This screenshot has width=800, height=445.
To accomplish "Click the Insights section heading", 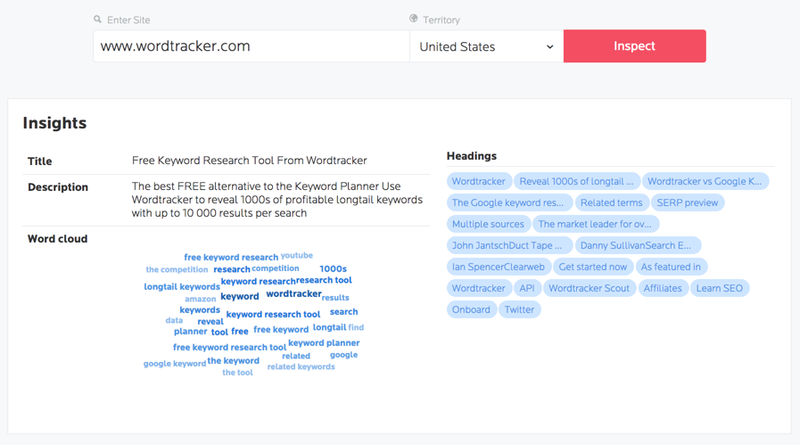I will (55, 123).
